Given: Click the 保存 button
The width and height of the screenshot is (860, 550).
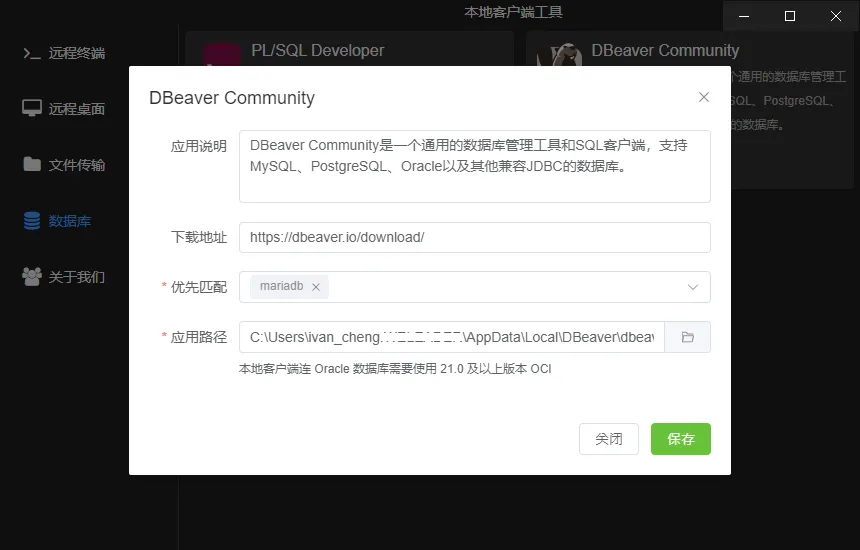Looking at the screenshot, I should 681,439.
